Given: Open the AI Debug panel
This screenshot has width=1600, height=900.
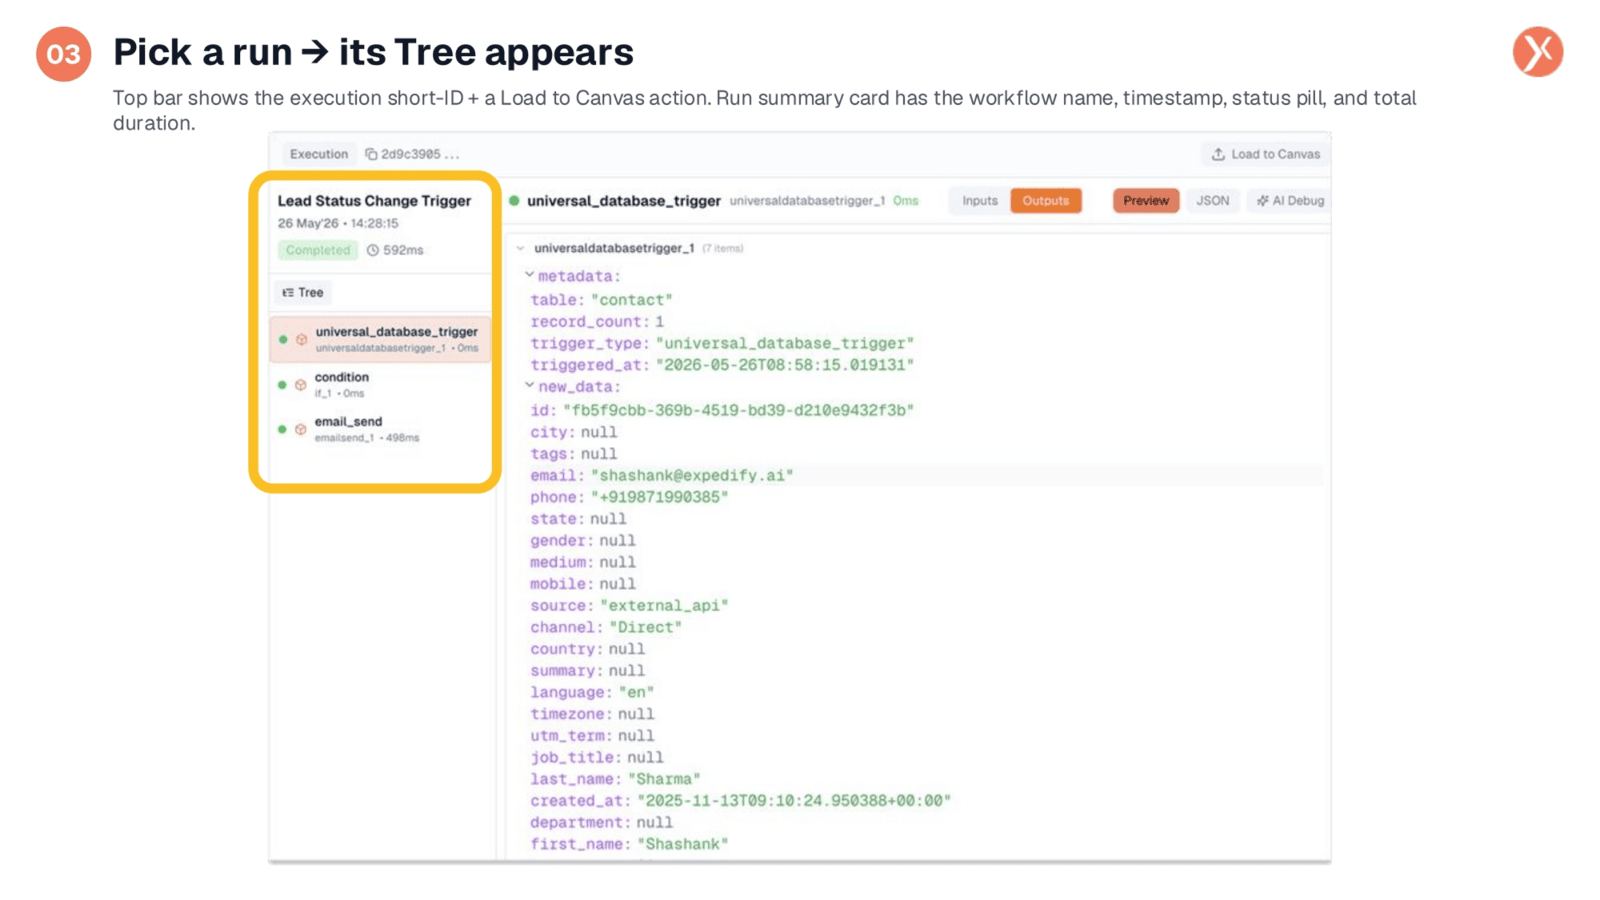Looking at the screenshot, I should tap(1290, 201).
